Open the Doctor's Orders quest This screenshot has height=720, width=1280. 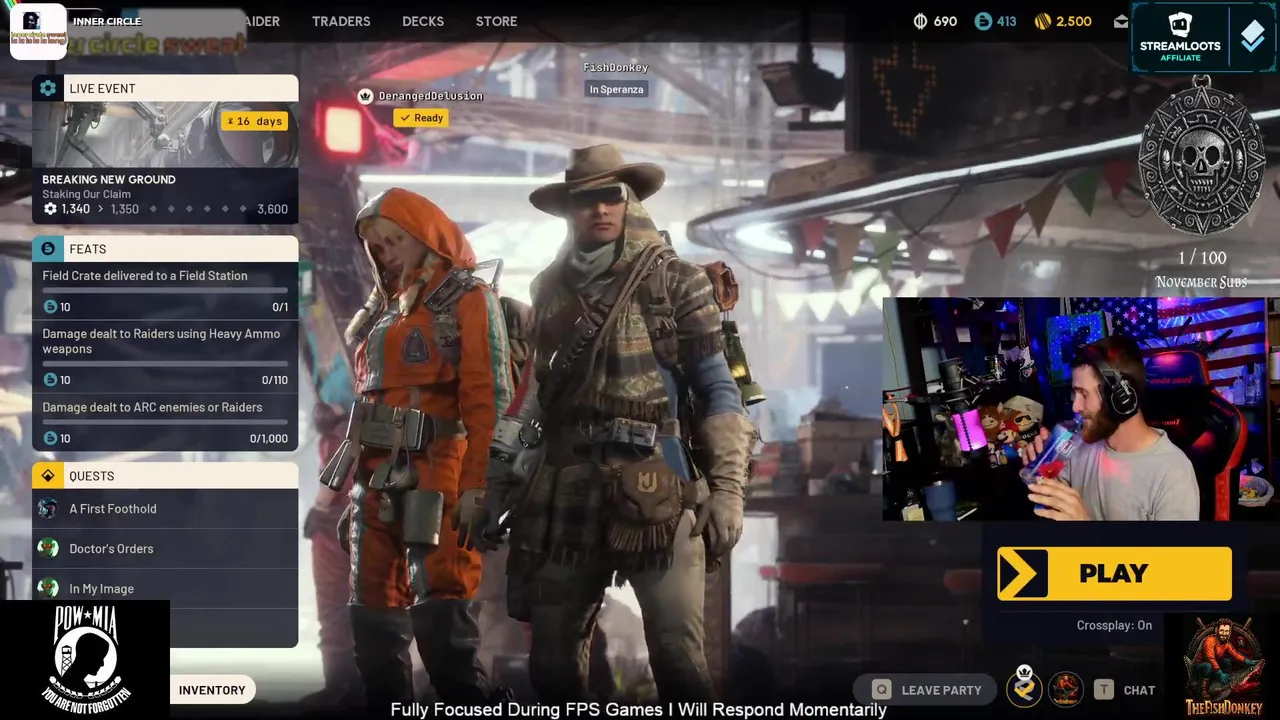tap(165, 548)
